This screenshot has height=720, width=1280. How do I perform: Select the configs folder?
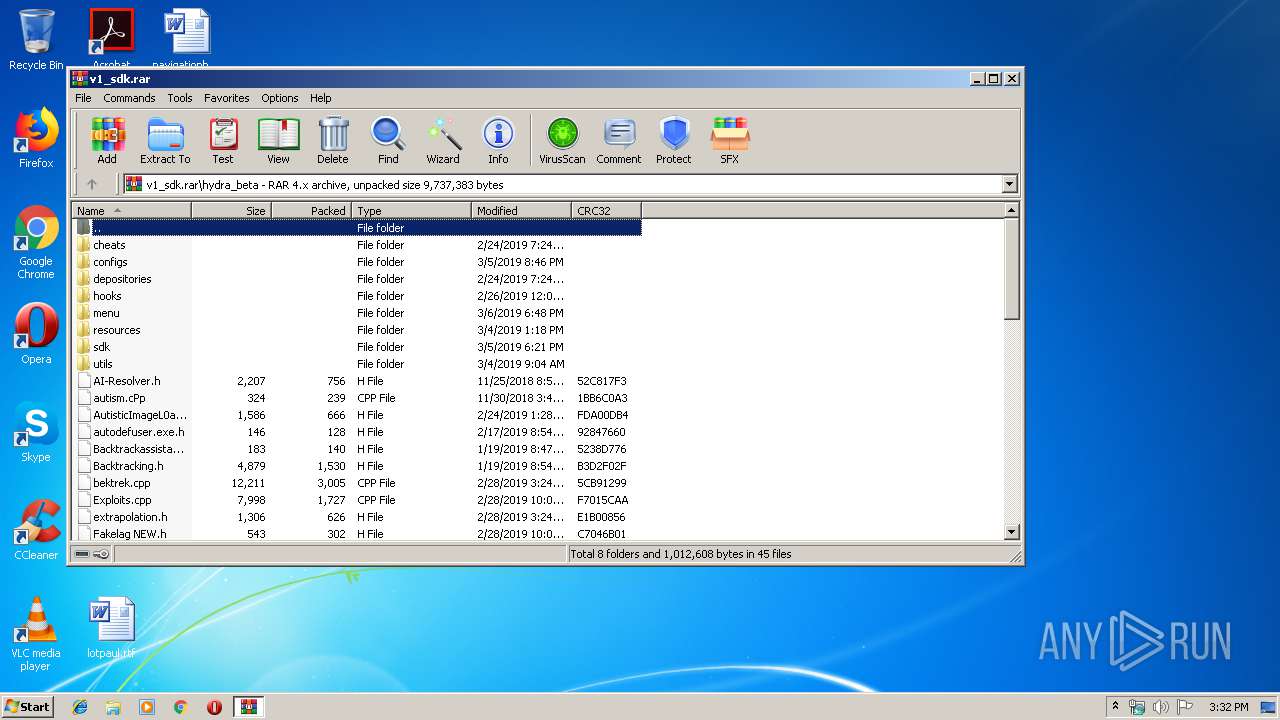coord(357,262)
